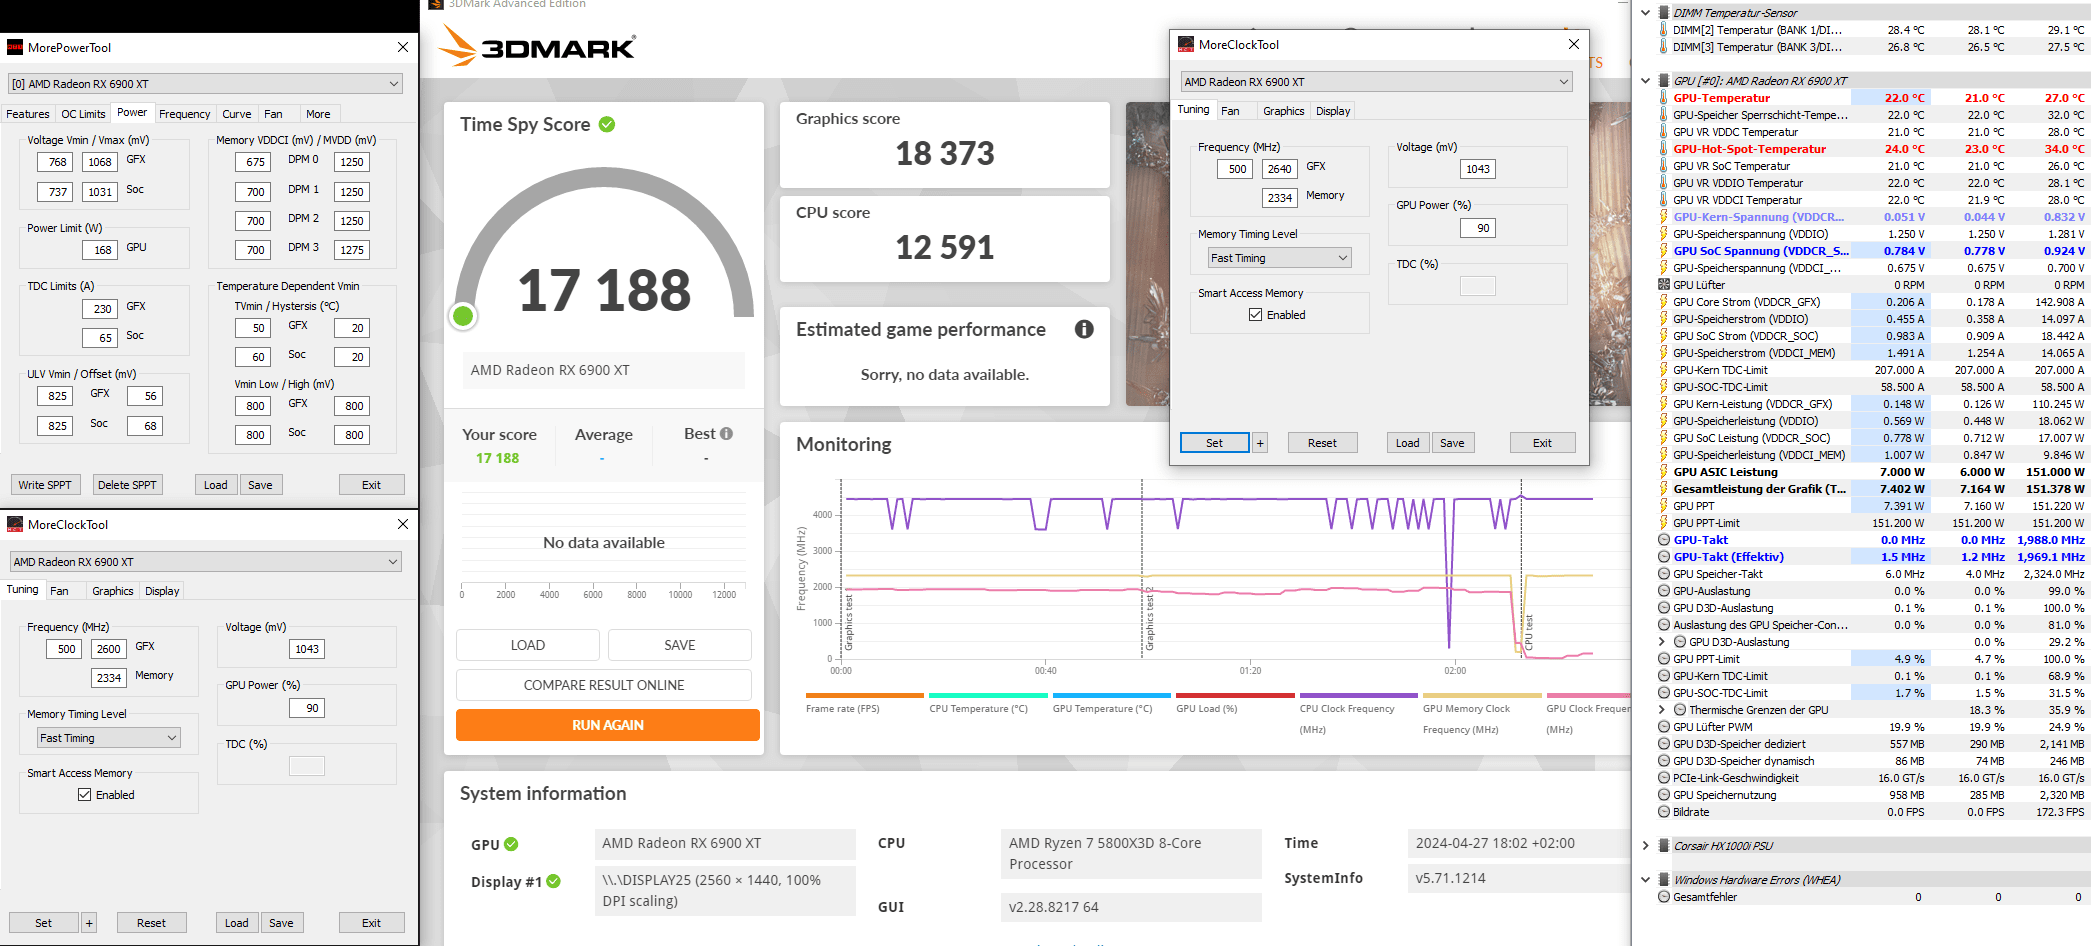
Task: Click RUN AGAIN in 3DMark
Action: click(608, 725)
